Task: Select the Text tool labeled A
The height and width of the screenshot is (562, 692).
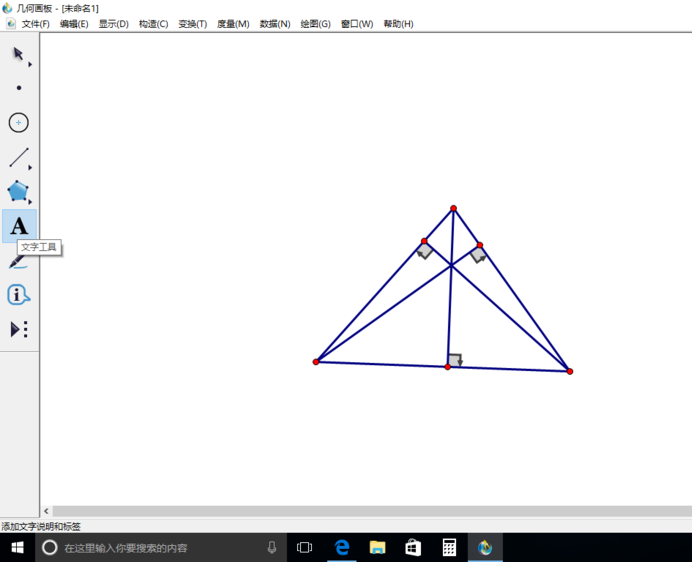Action: (x=19, y=226)
